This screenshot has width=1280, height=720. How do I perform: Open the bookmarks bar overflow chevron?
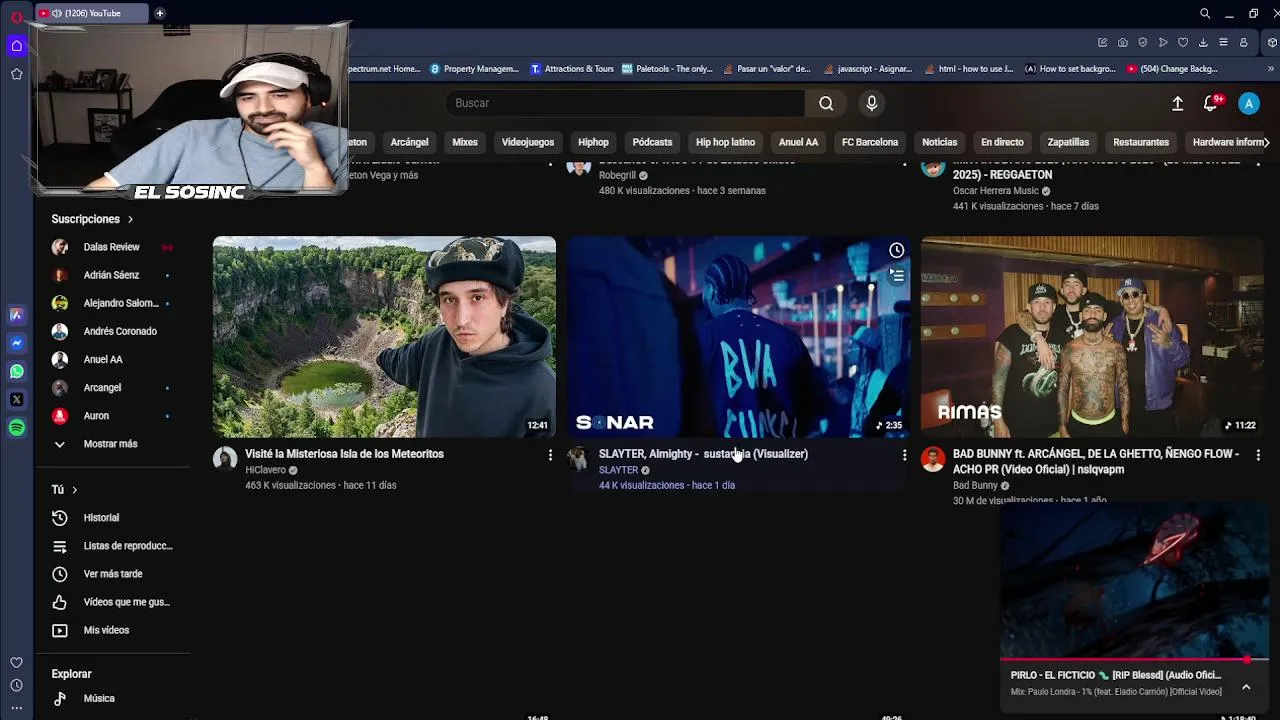click(x=1271, y=69)
